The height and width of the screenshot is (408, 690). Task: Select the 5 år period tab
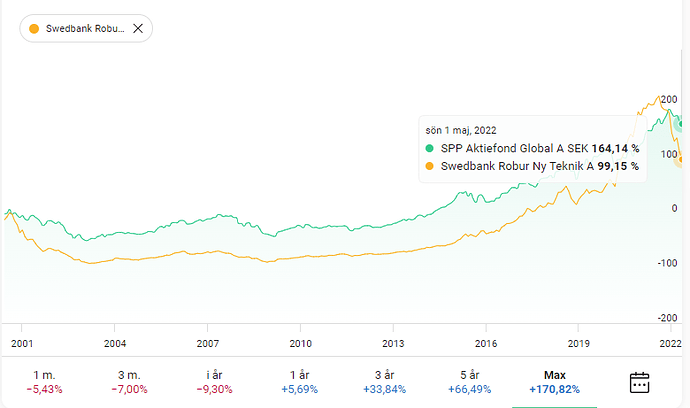click(469, 382)
